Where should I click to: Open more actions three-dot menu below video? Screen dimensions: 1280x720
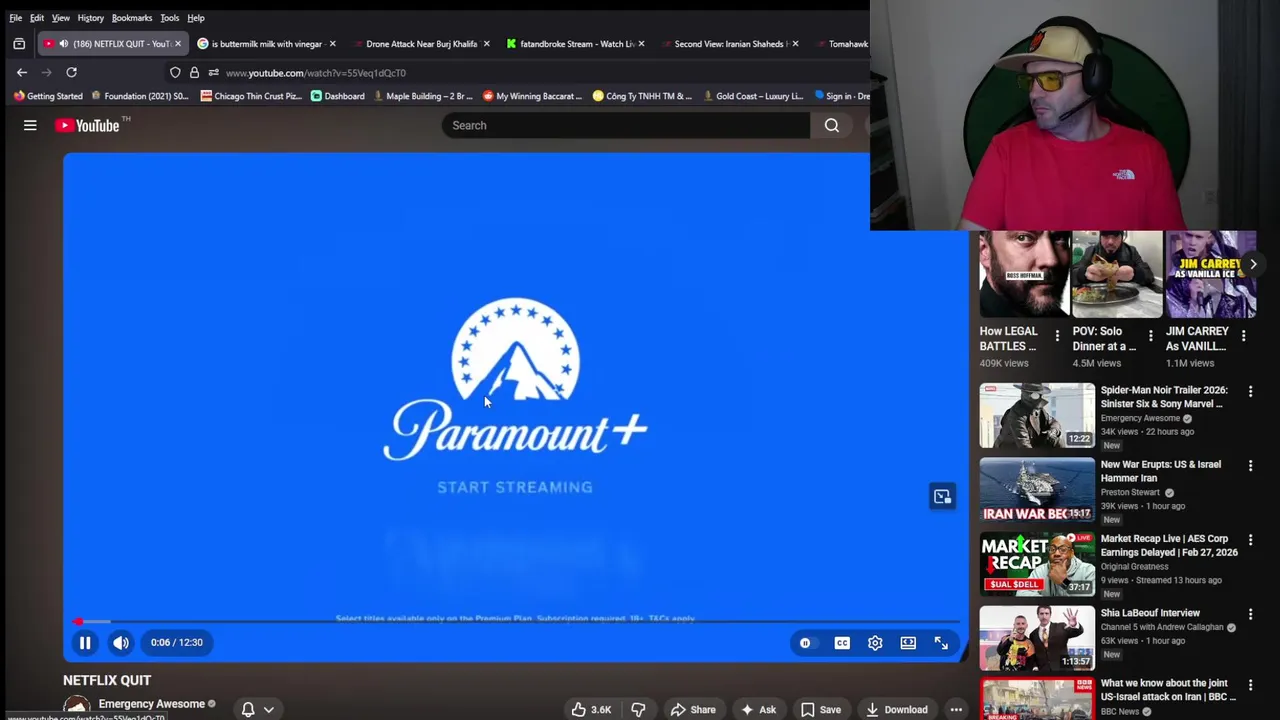(956, 710)
